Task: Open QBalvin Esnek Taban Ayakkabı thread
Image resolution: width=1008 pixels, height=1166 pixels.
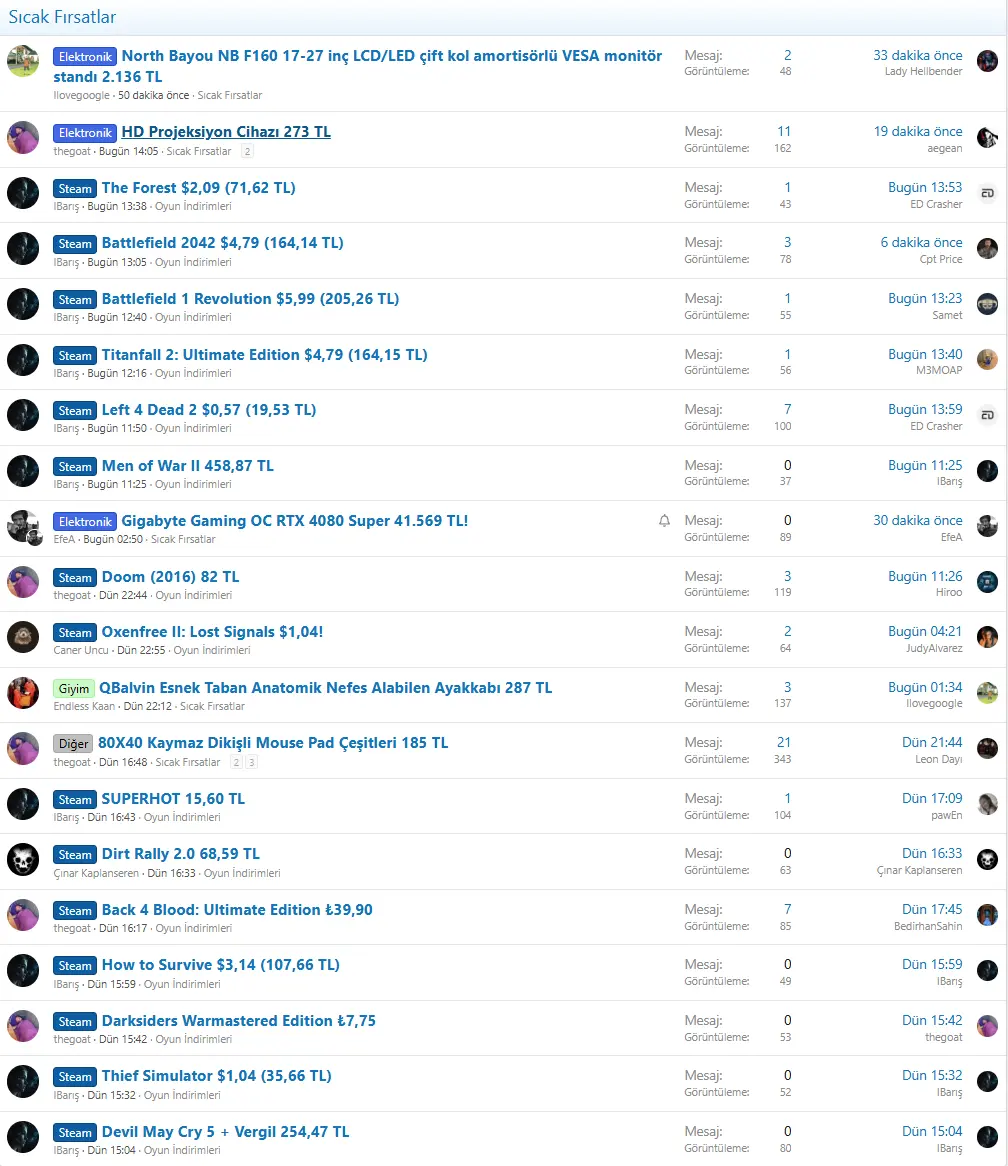Action: [x=326, y=688]
